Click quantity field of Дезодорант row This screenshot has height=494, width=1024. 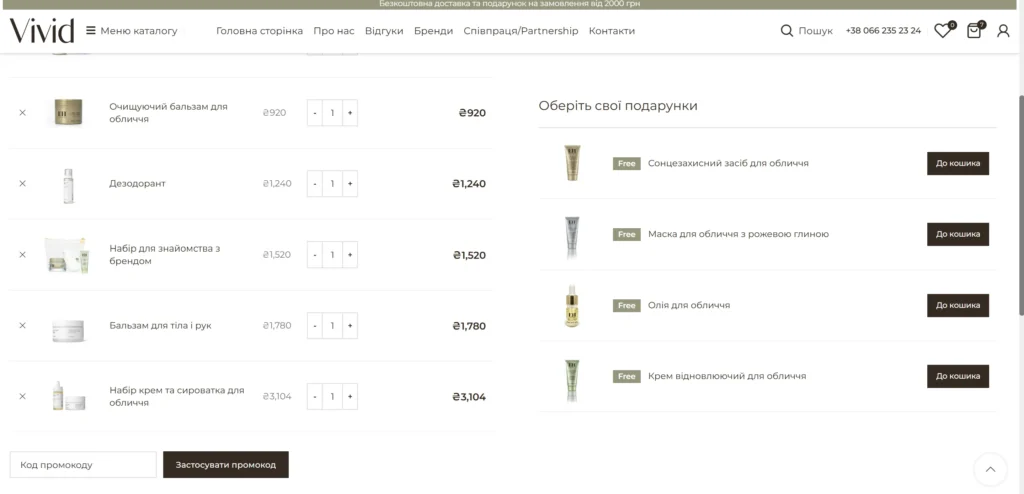(x=332, y=184)
